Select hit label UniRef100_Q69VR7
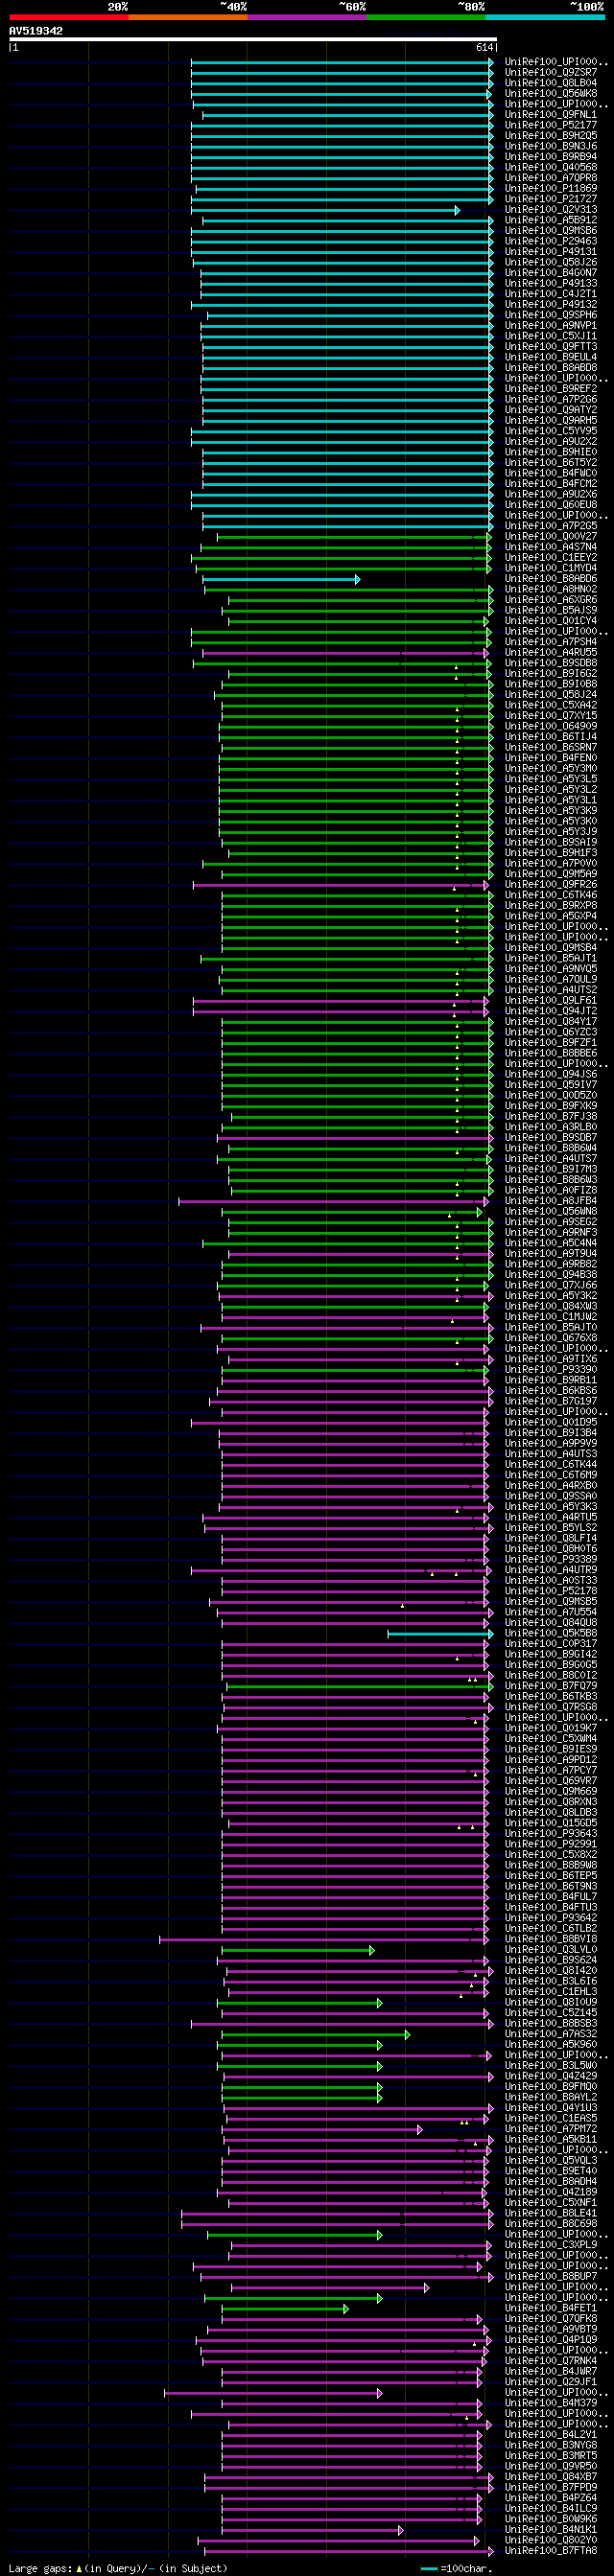Image resolution: width=614 pixels, height=2576 pixels. click(x=551, y=1781)
